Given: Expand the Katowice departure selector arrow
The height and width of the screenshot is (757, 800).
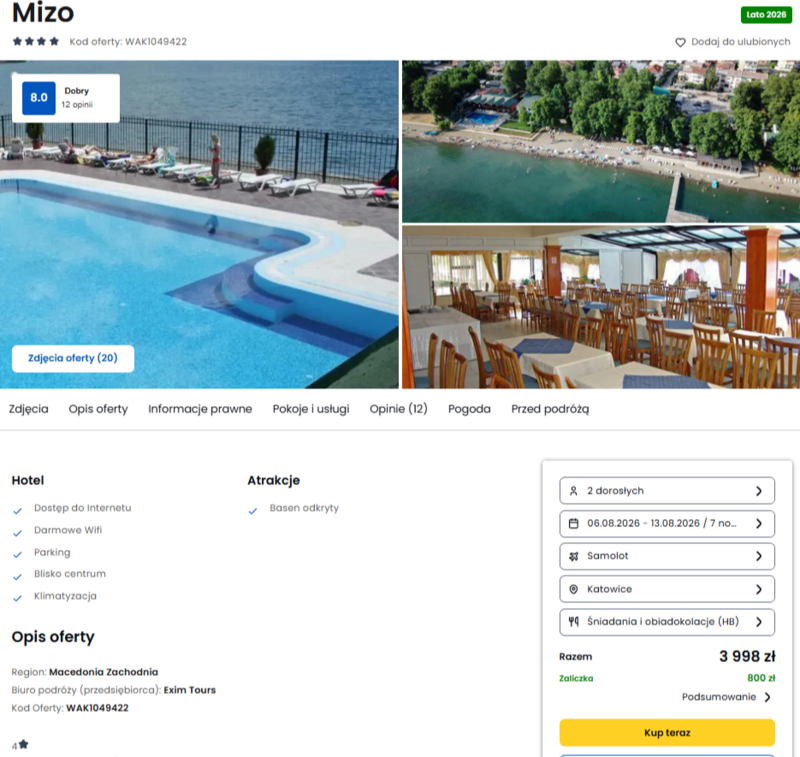Looking at the screenshot, I should point(759,589).
